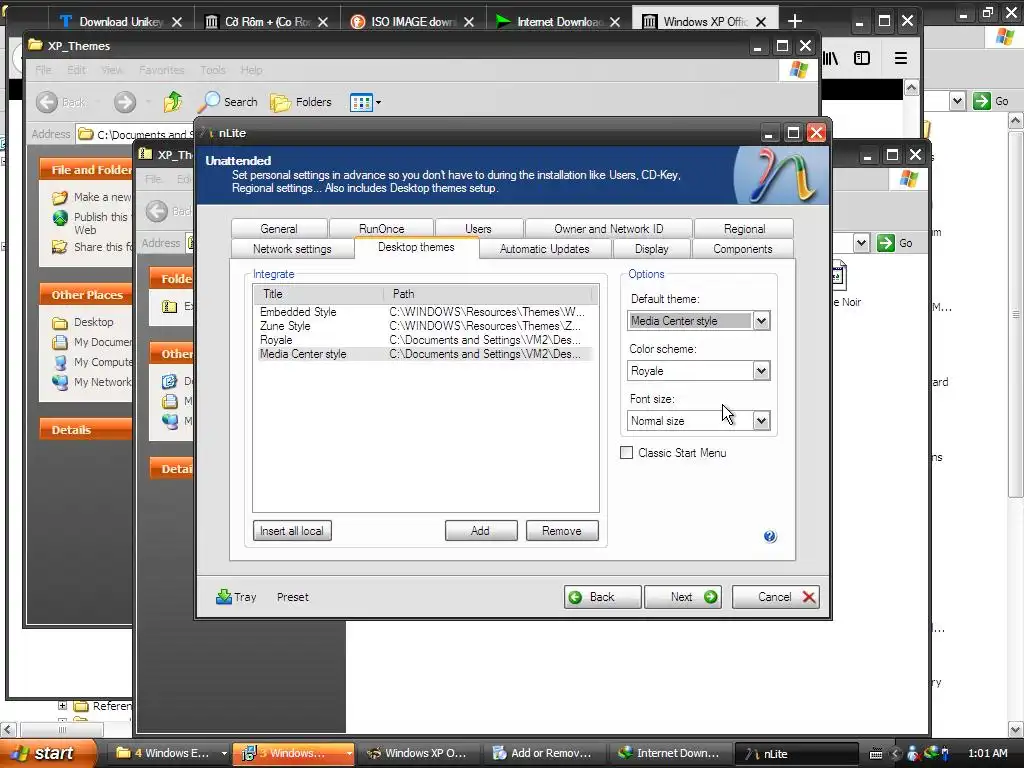Image resolution: width=1024 pixels, height=768 pixels.
Task: Toggle the Folders pane in the XP_Themes window
Action: pyautogui.click(x=301, y=102)
